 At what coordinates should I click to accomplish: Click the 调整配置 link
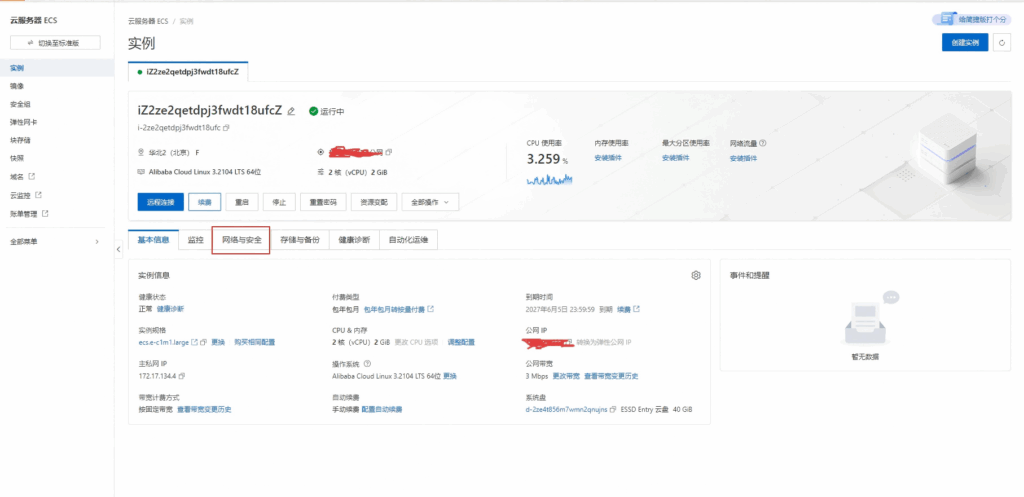click(461, 342)
